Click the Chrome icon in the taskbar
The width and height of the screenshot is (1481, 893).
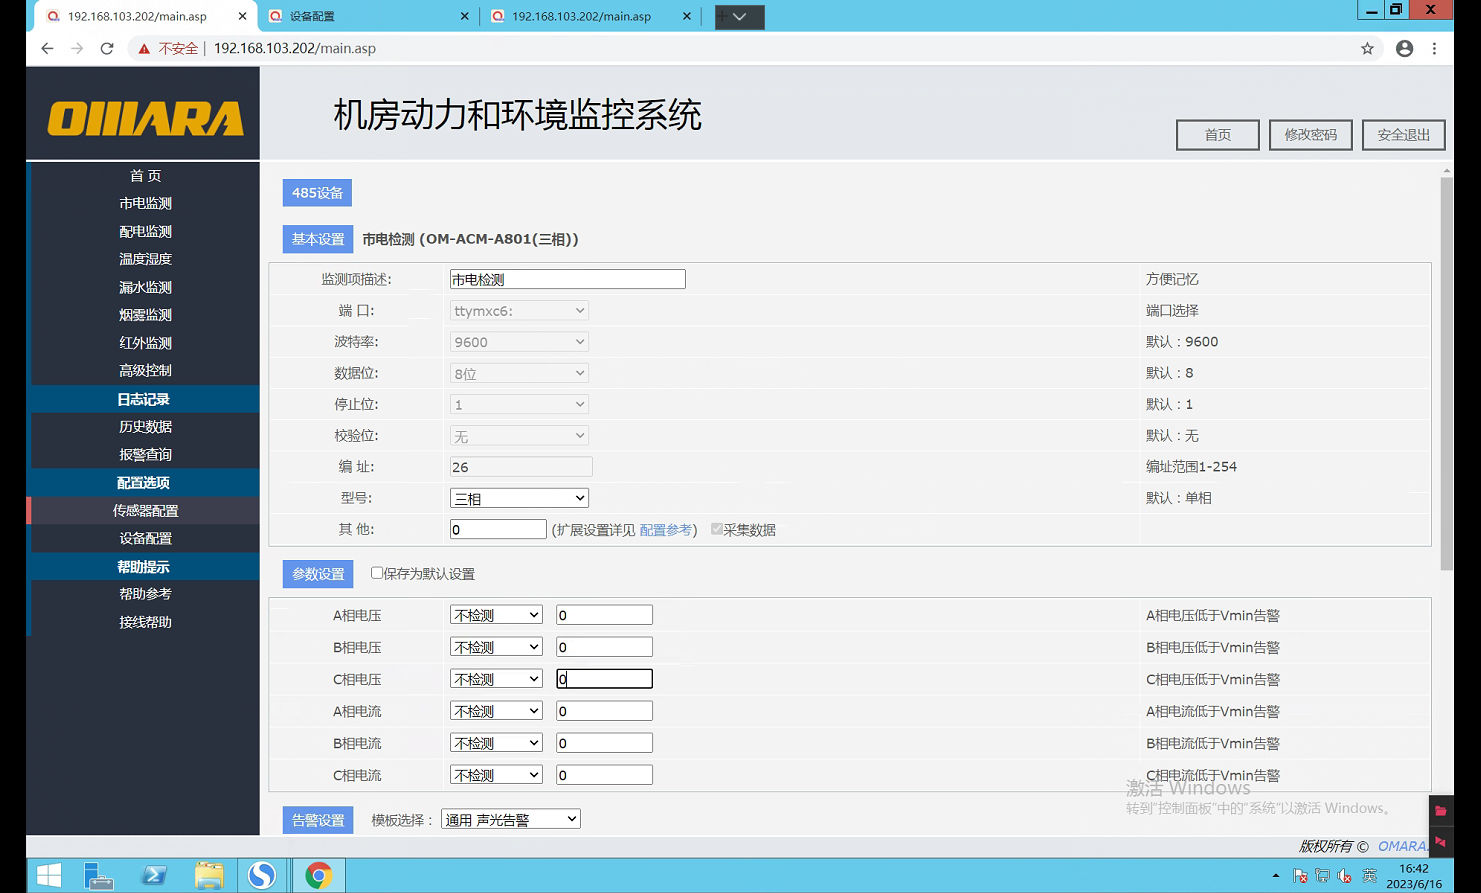(318, 875)
